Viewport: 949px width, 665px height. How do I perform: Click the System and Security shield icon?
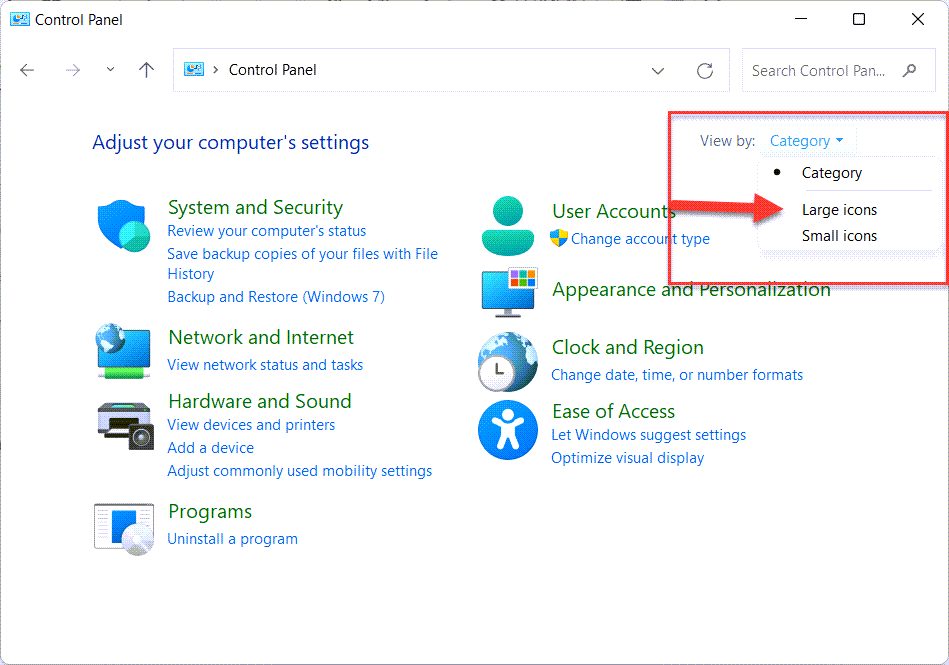point(124,226)
